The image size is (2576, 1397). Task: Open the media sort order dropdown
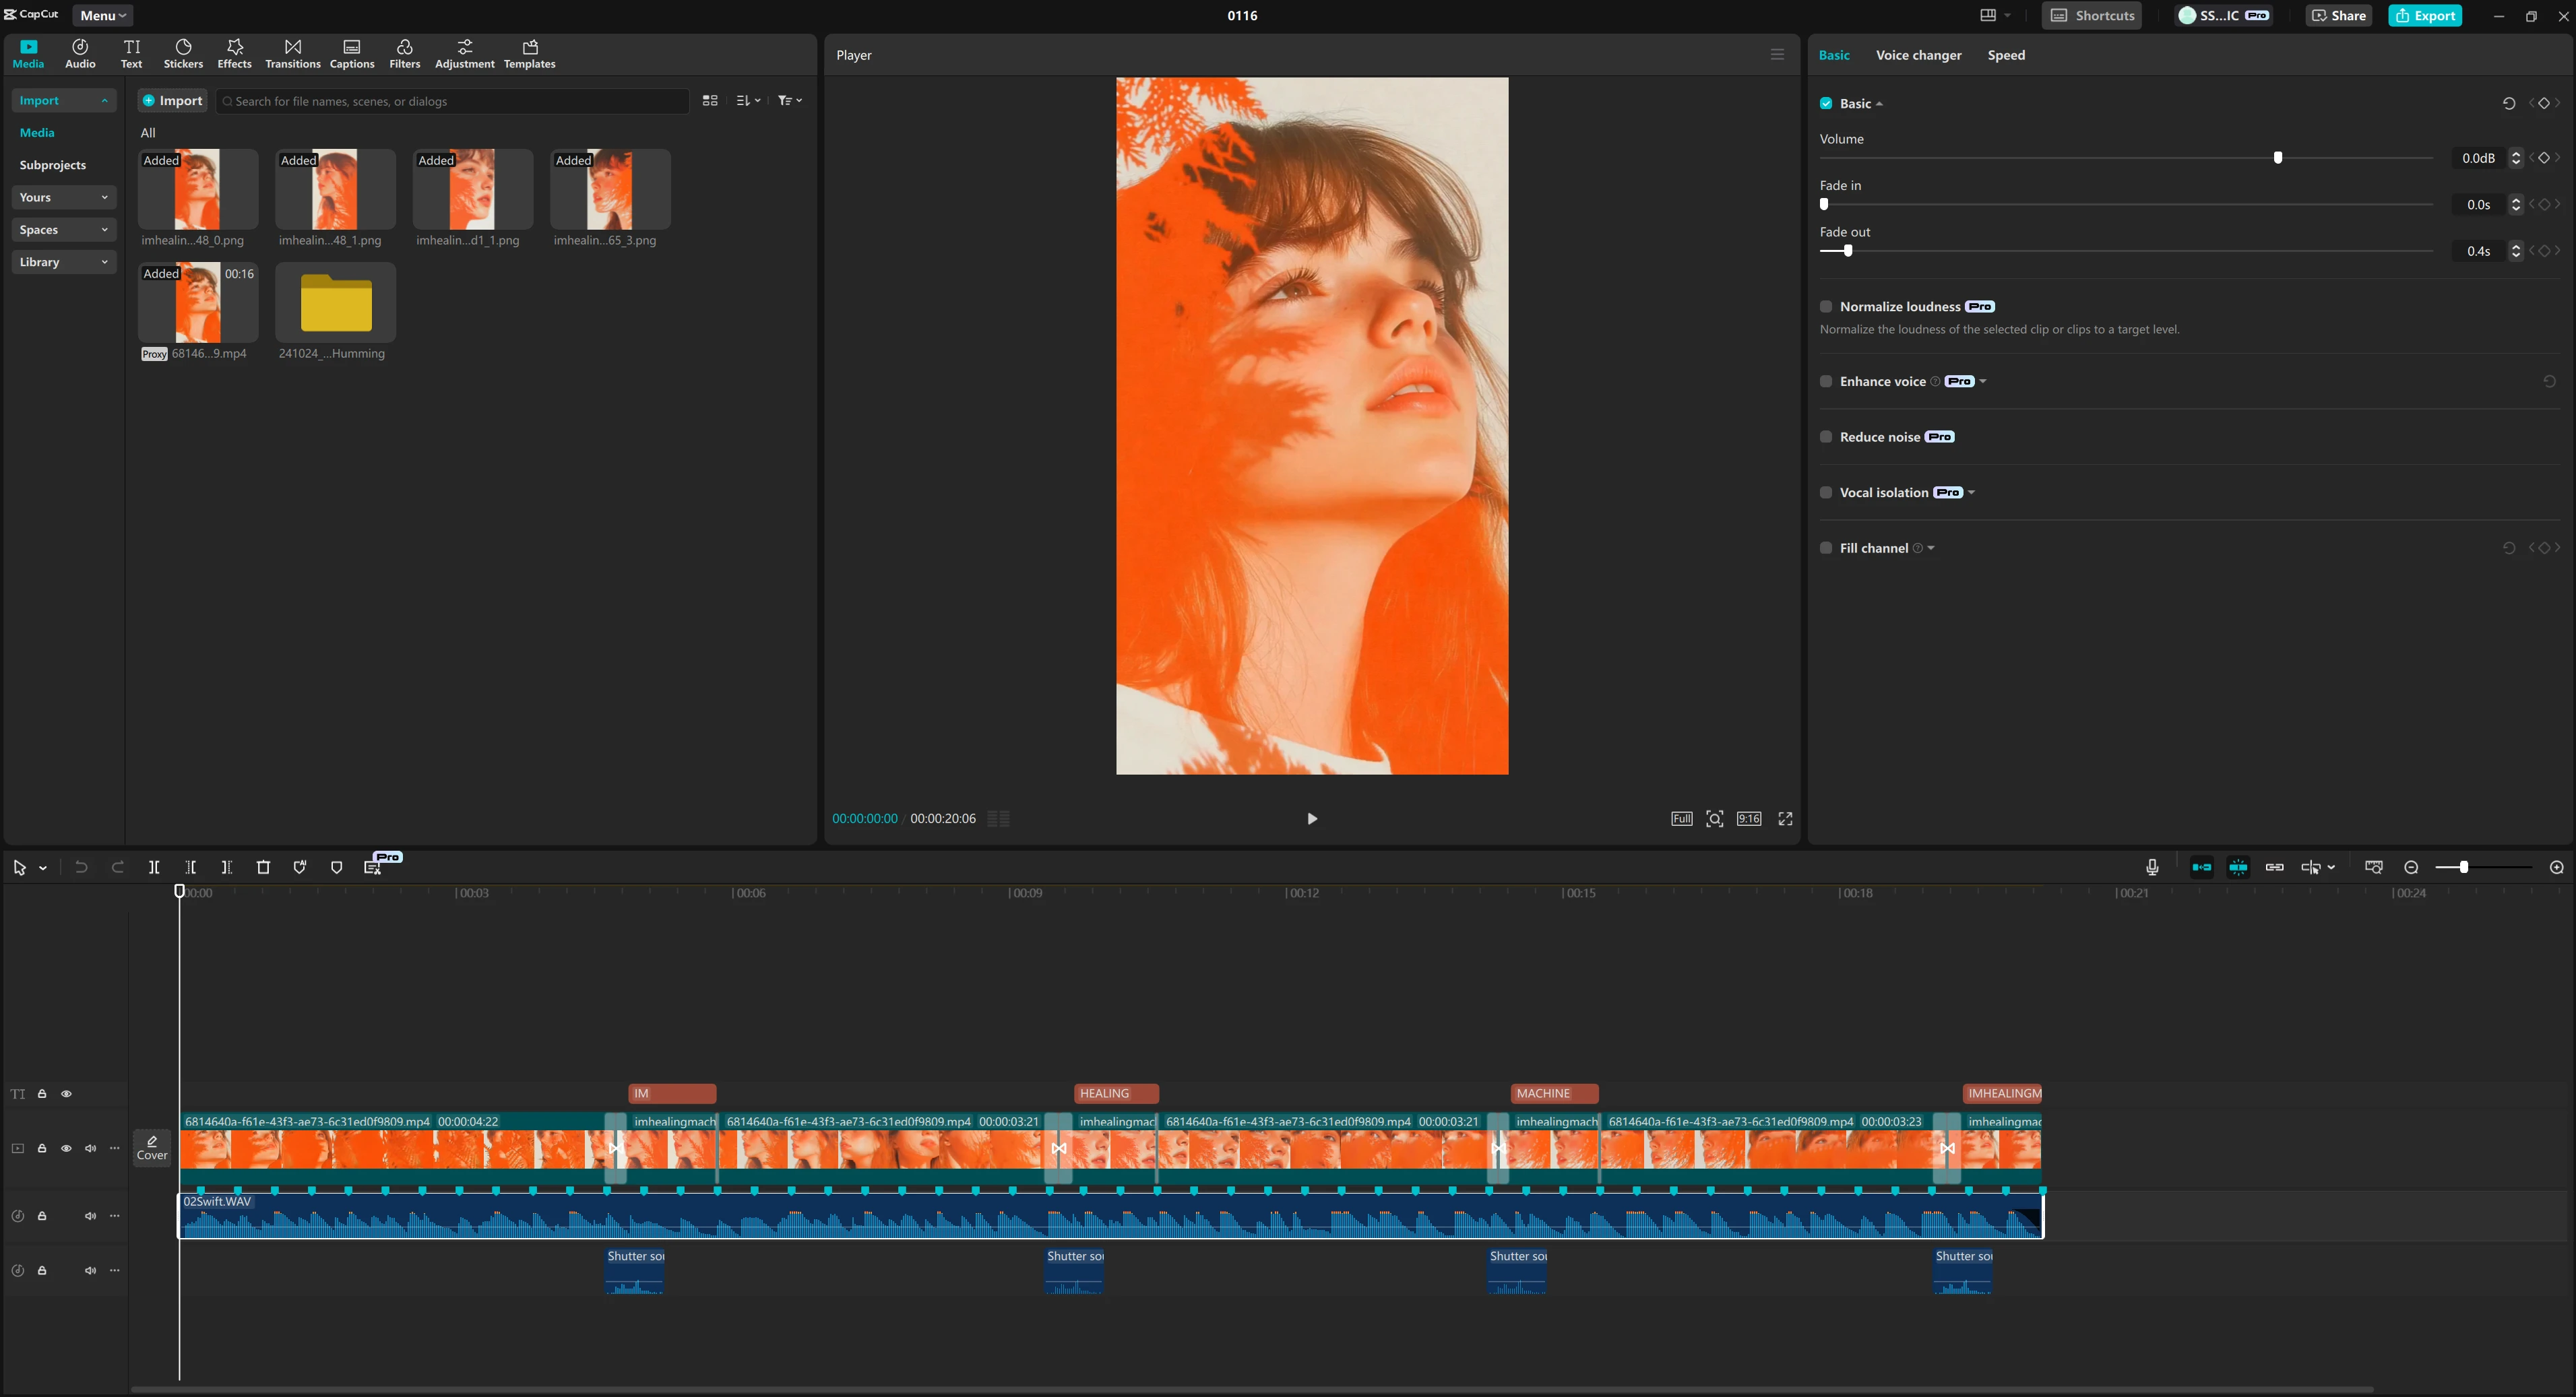(x=748, y=100)
